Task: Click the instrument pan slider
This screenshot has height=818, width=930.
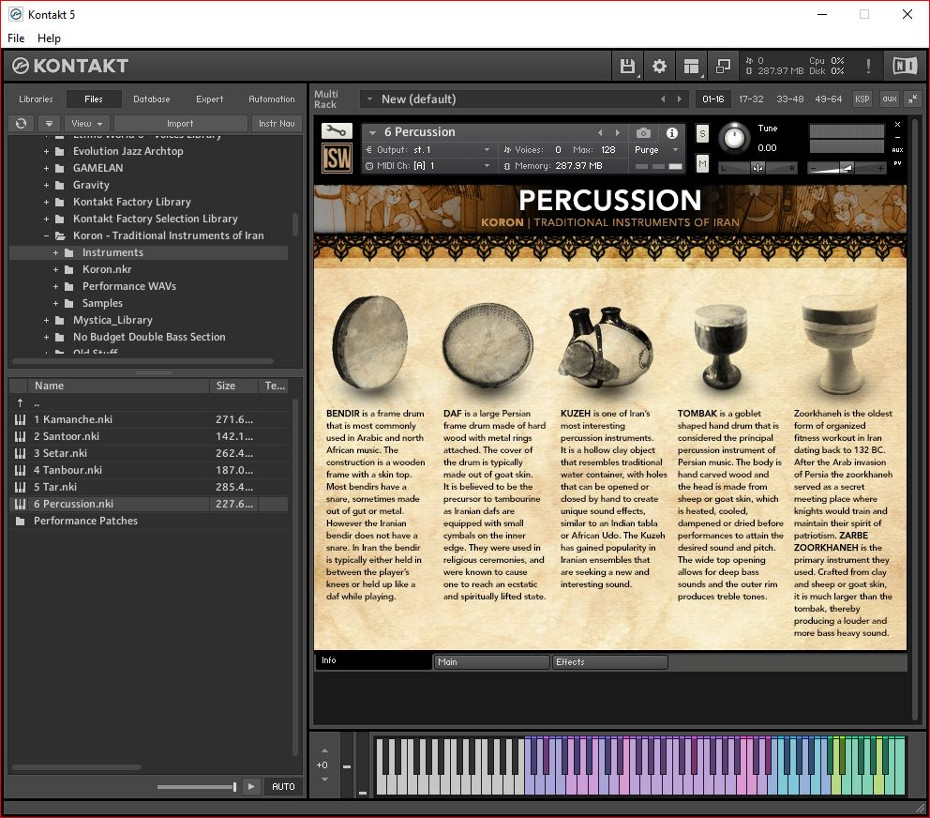Action: tap(758, 168)
